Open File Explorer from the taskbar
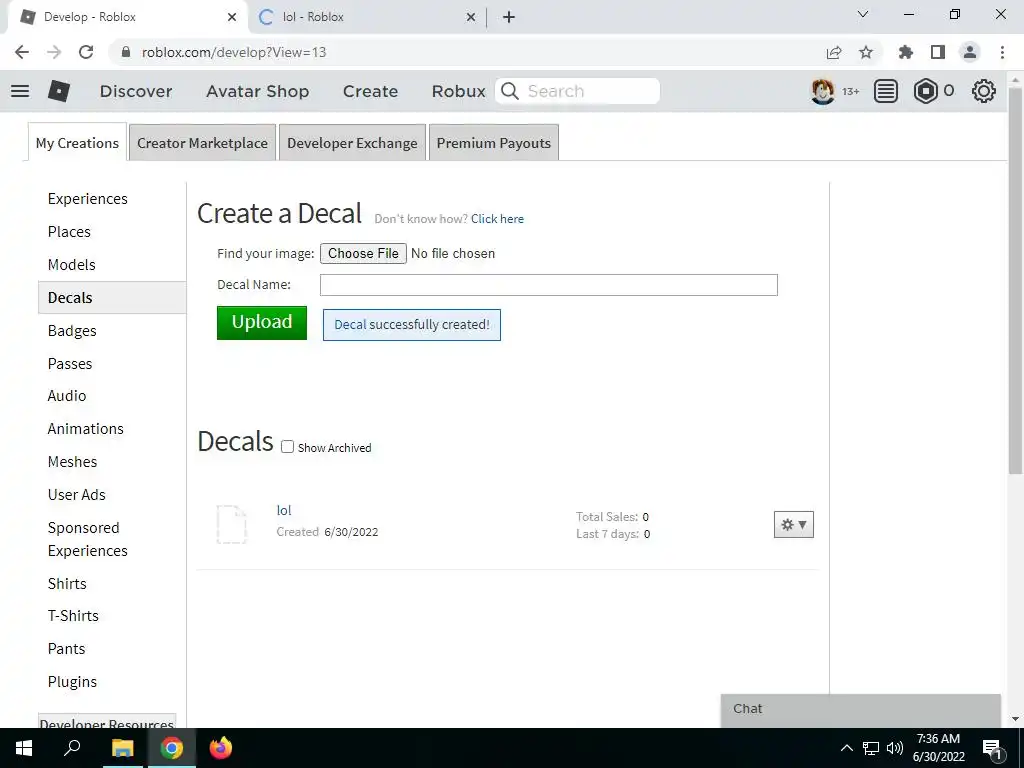 (122, 748)
